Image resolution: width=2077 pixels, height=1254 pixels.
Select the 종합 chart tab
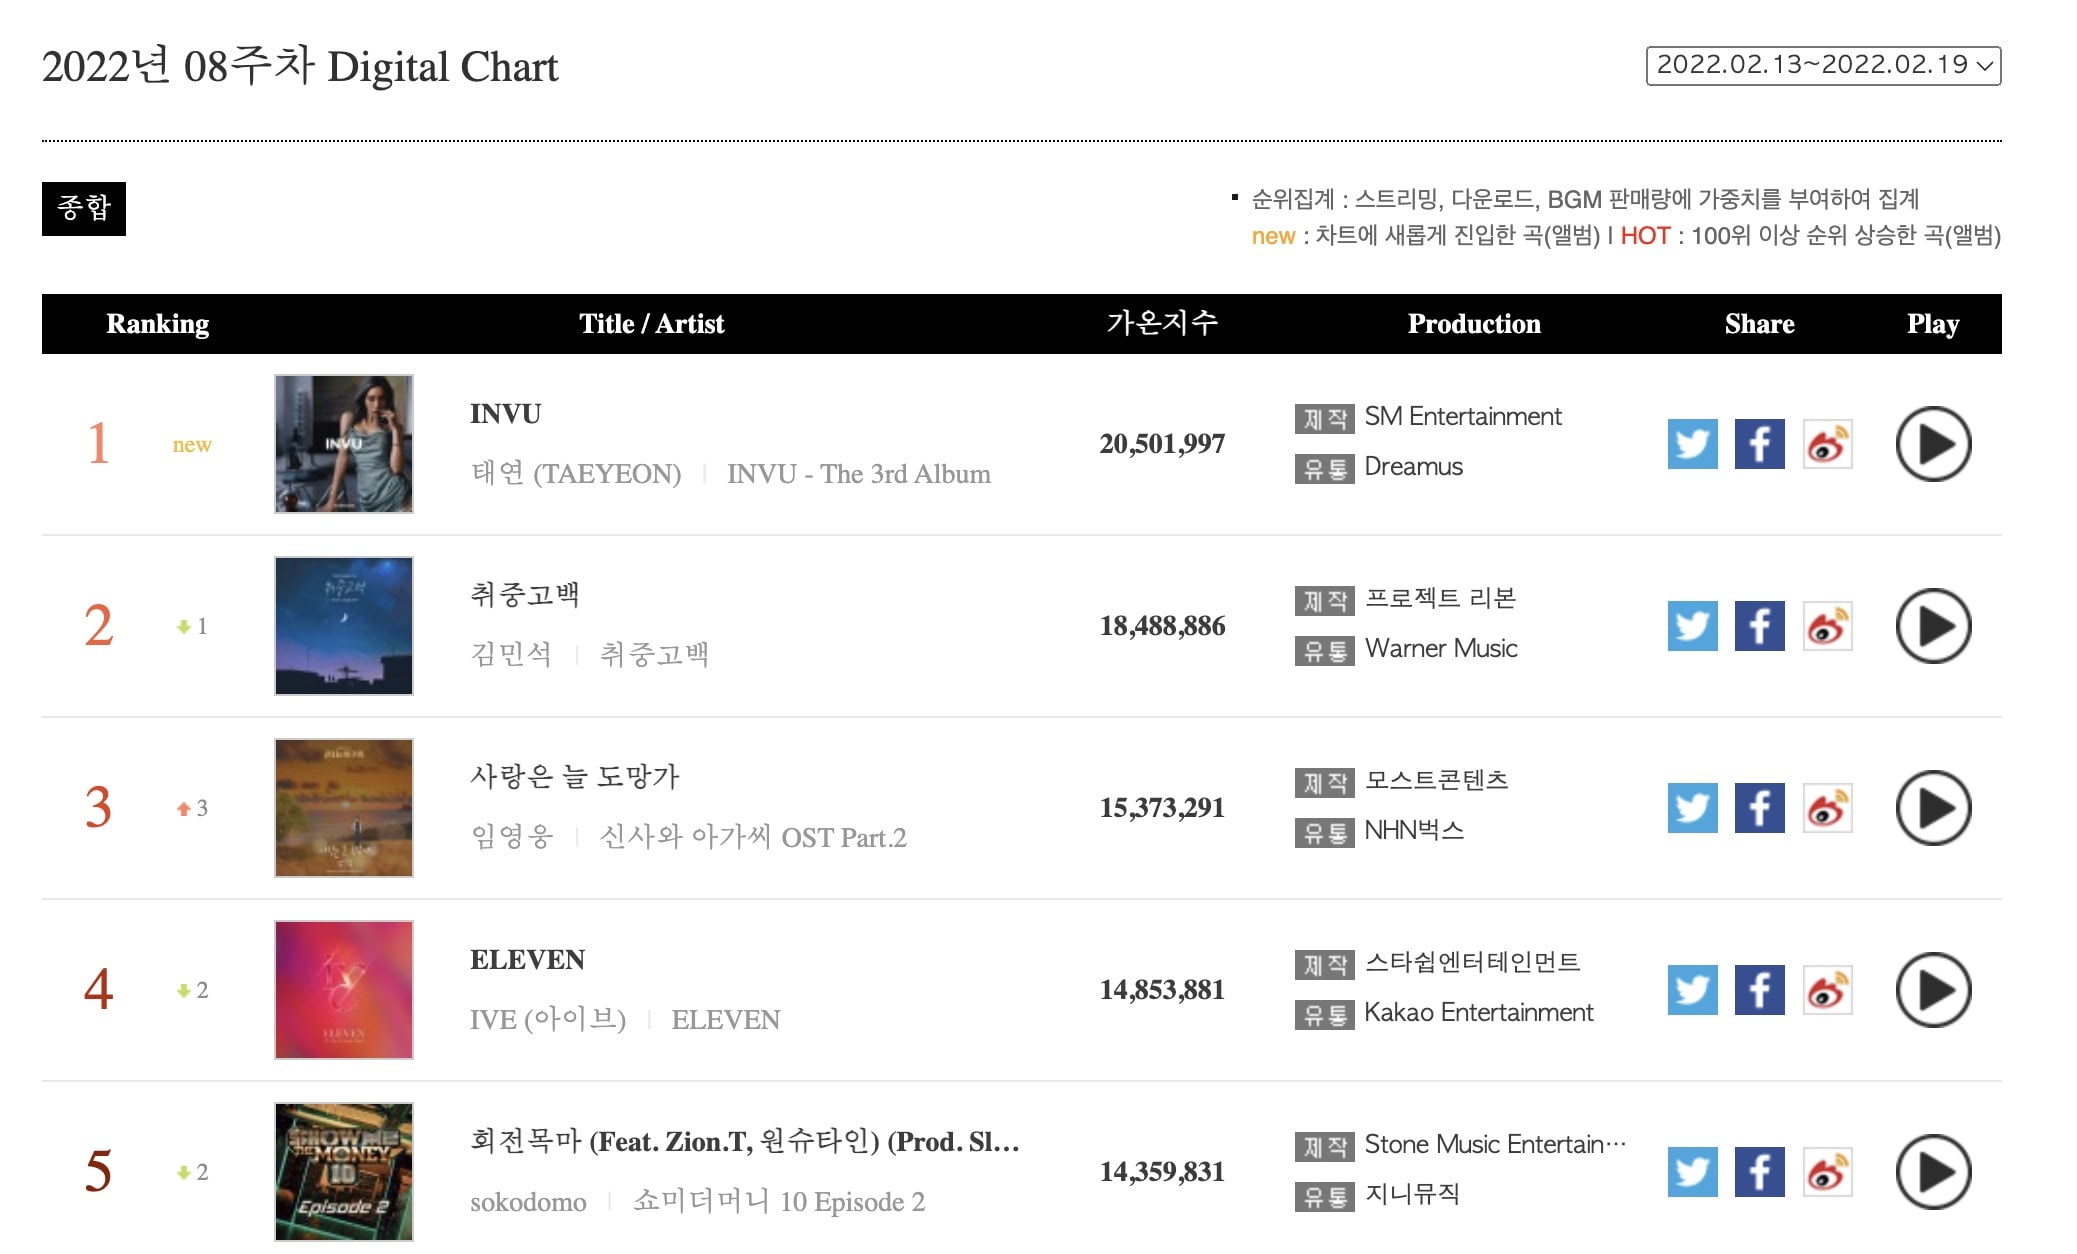(84, 208)
